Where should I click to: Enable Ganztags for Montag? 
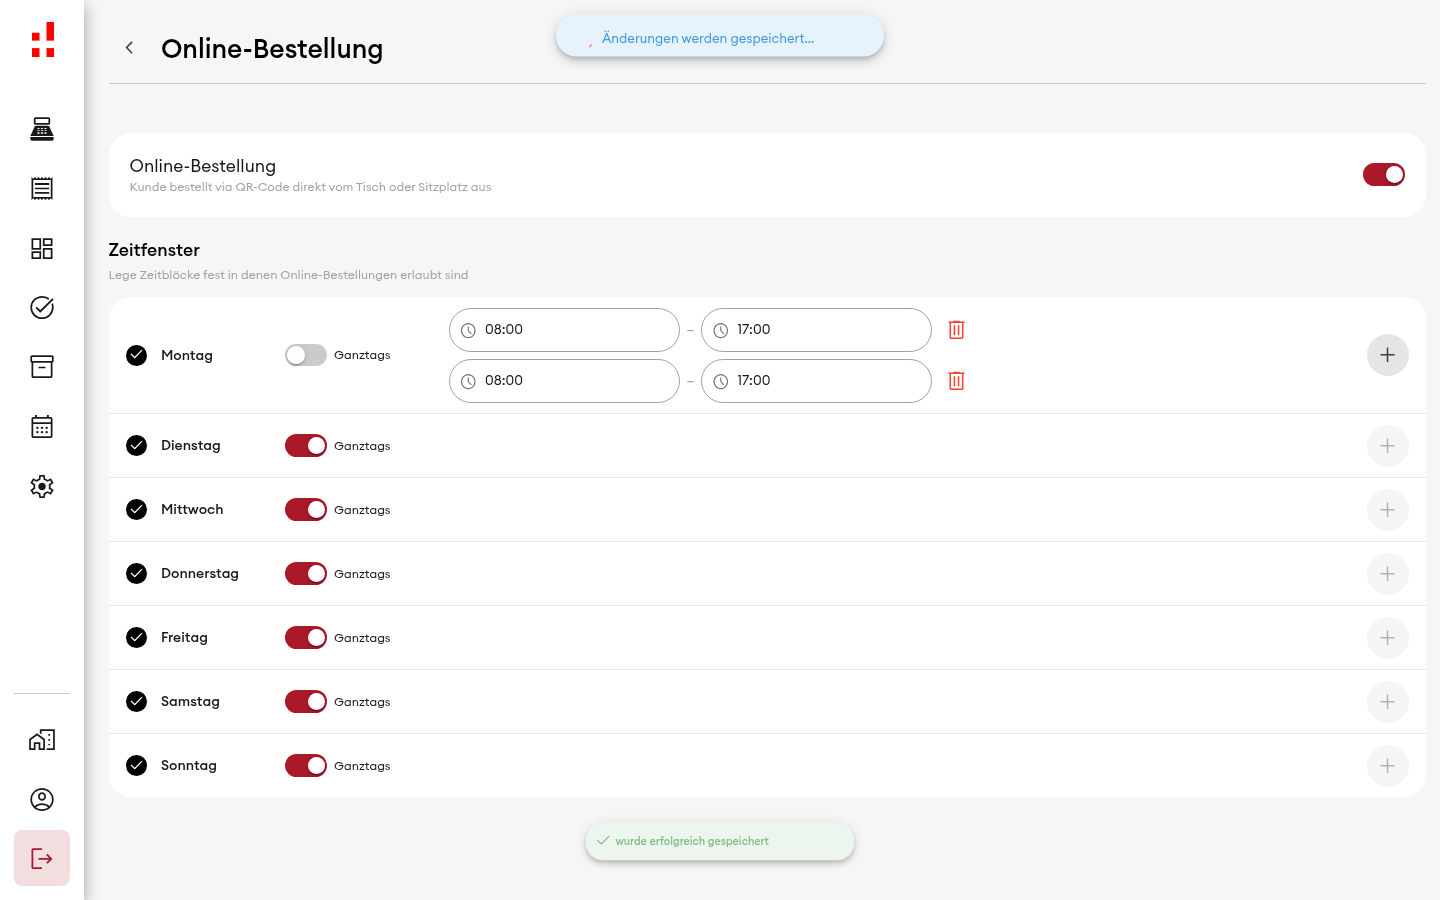pos(306,355)
